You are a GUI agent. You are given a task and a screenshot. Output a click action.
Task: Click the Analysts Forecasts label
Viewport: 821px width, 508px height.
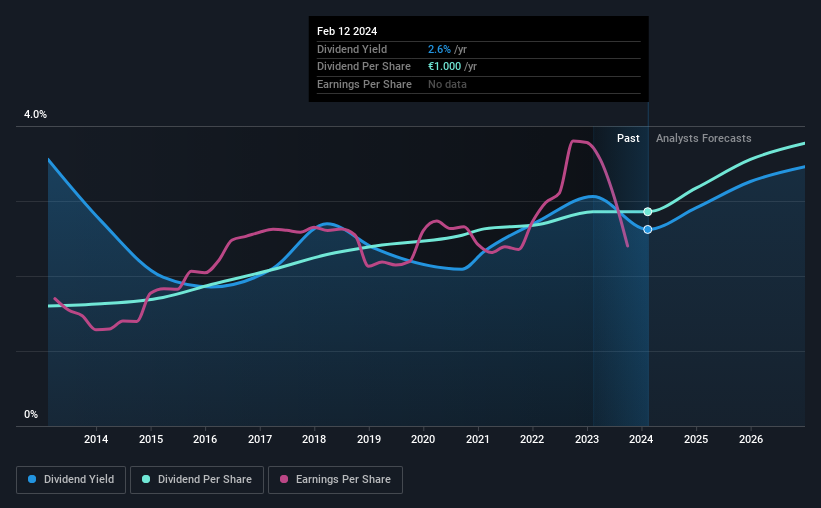(703, 138)
